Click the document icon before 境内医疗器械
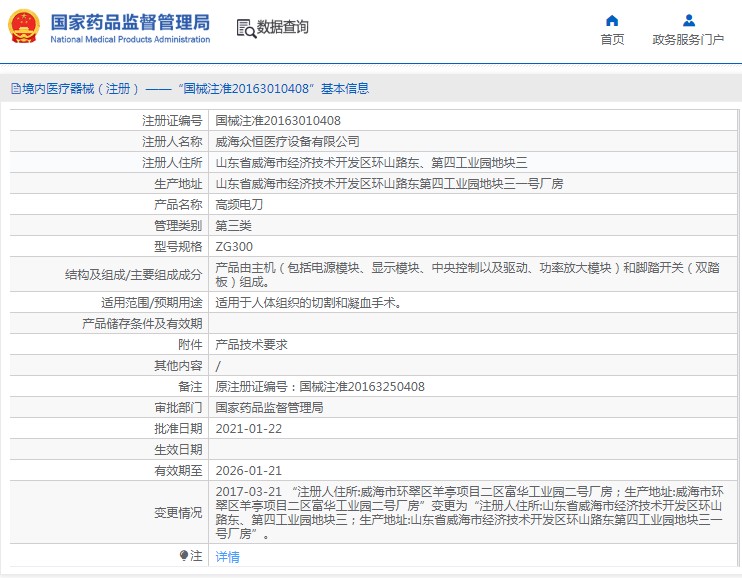The image size is (742, 578). click(15, 89)
